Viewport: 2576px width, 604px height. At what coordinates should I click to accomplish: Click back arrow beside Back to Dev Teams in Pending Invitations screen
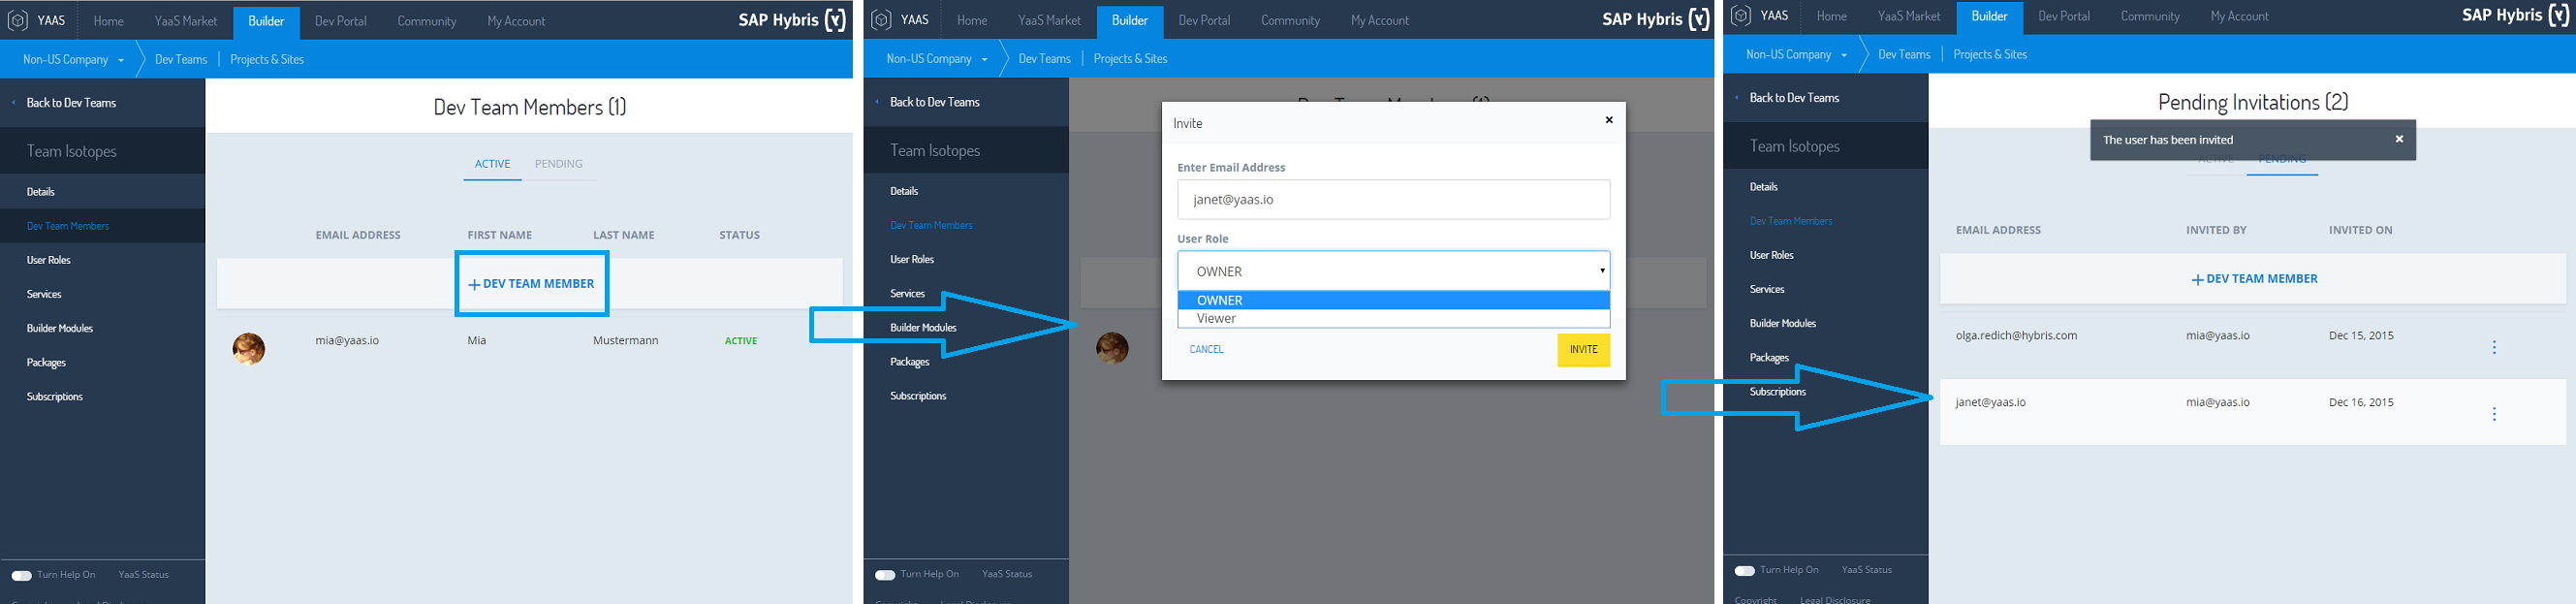[x=1738, y=98]
